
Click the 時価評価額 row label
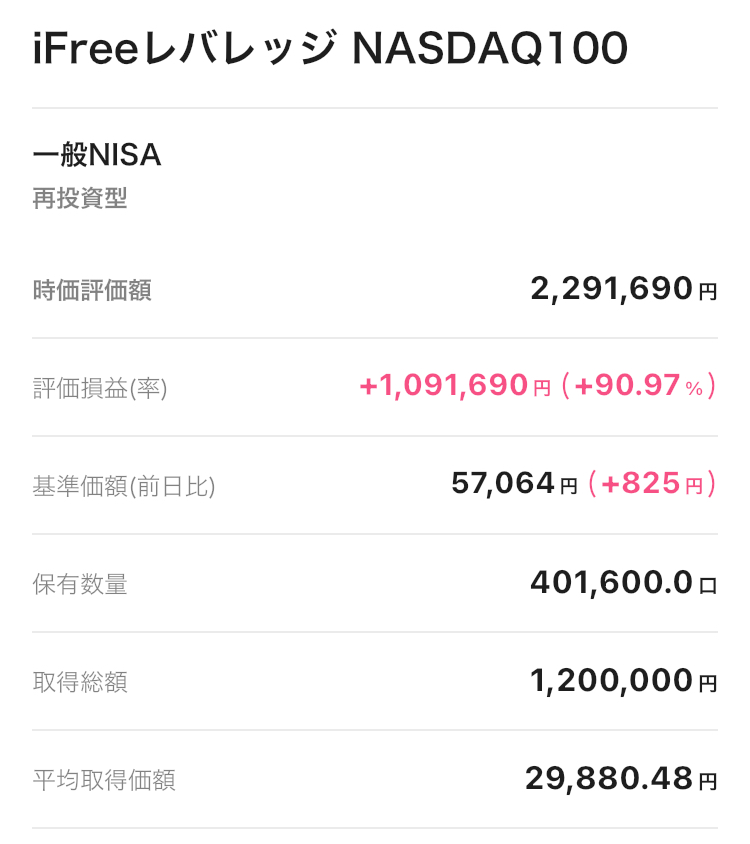[x=92, y=290]
